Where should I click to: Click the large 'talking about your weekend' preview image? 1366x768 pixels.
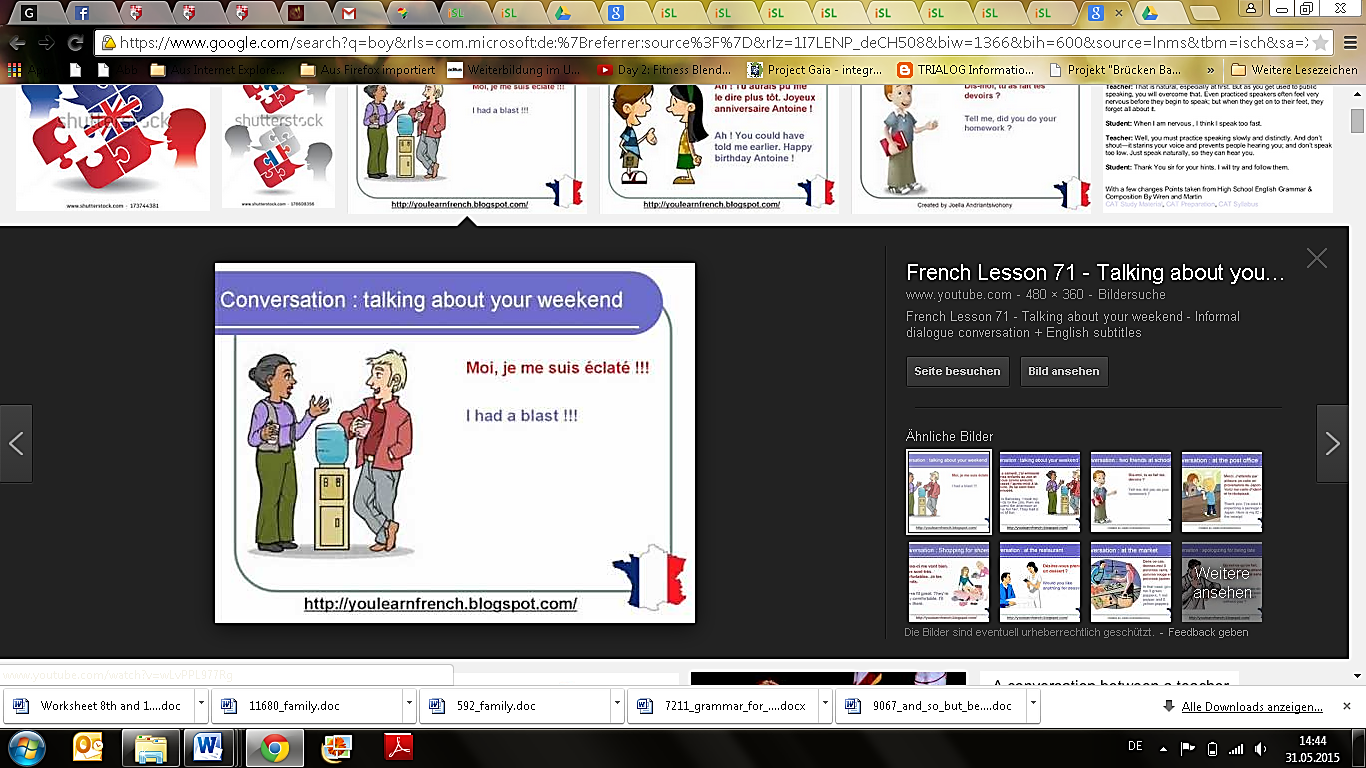[455, 443]
